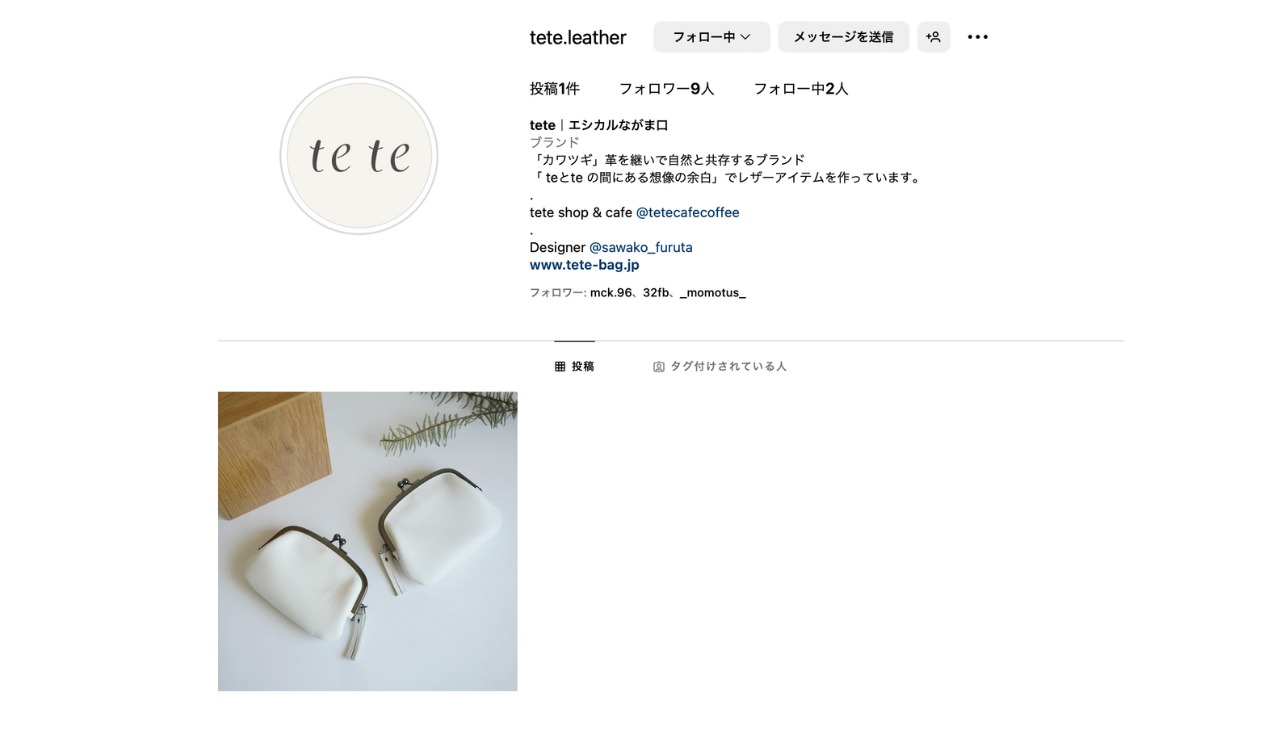The height and width of the screenshot is (730, 1270).
Task: Visit the www.tete-bag.jp website link
Action: coord(584,265)
